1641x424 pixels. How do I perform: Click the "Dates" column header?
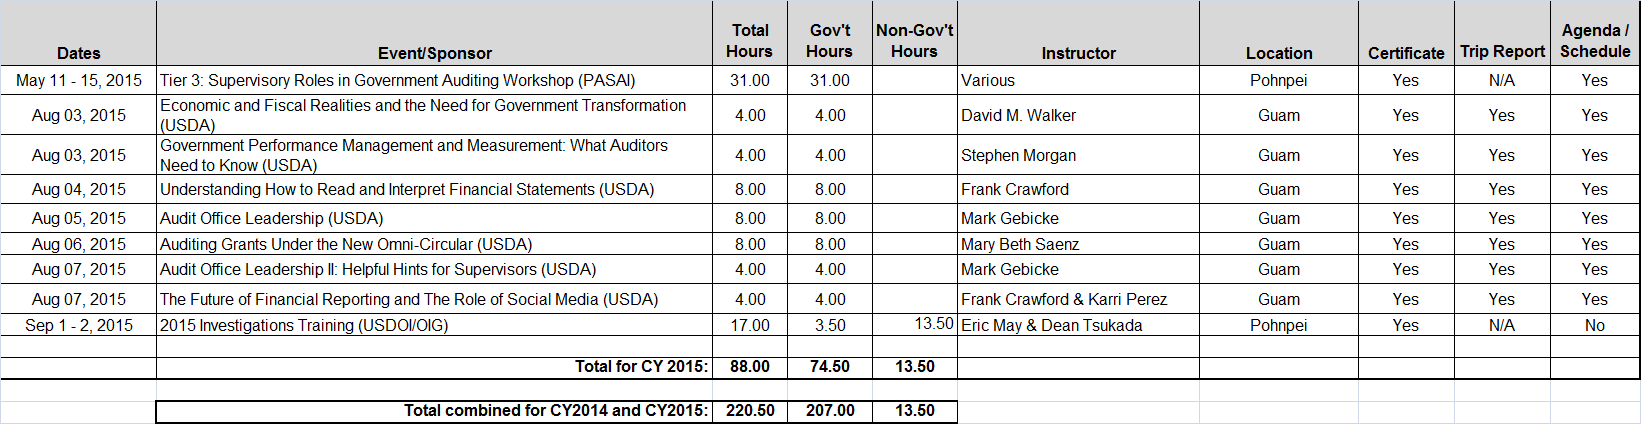[78, 53]
